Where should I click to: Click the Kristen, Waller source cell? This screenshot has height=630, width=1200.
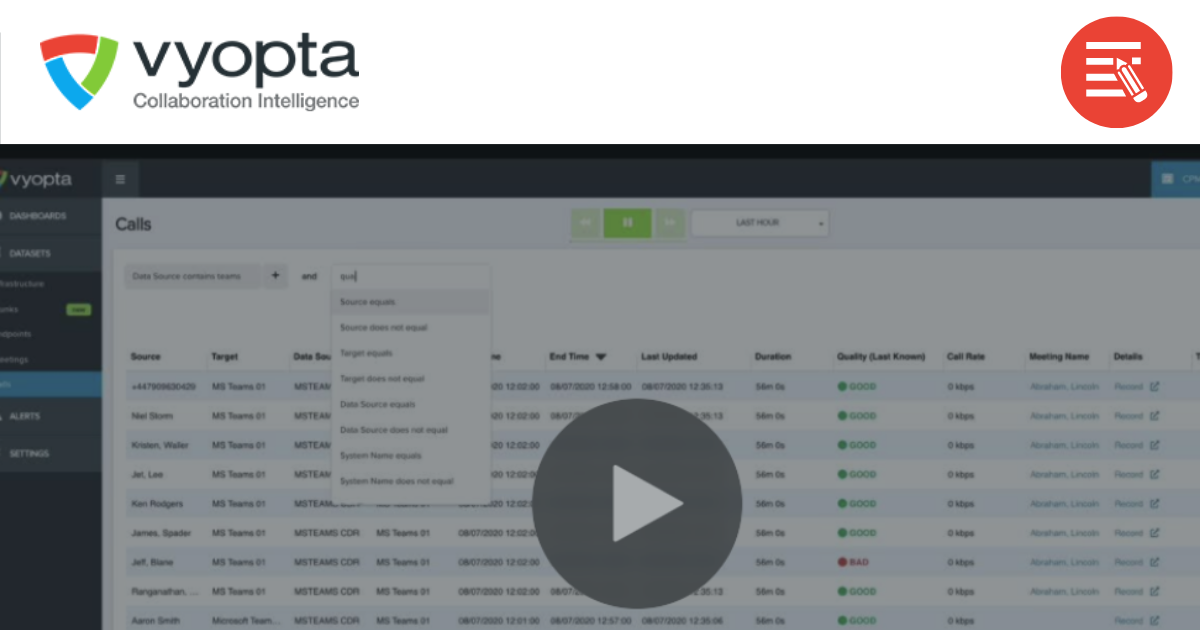click(x=158, y=445)
